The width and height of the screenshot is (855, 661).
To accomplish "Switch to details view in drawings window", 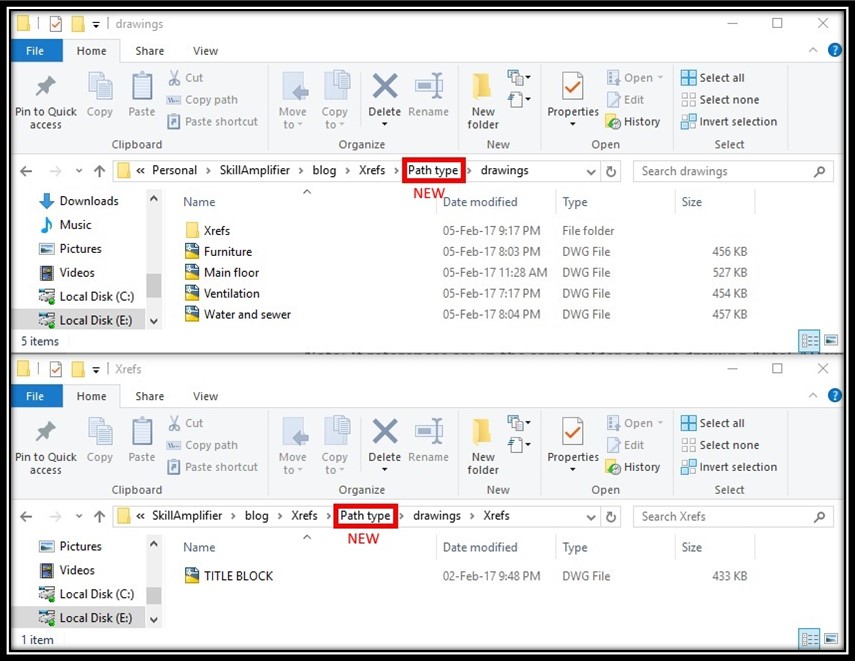I will [x=809, y=341].
